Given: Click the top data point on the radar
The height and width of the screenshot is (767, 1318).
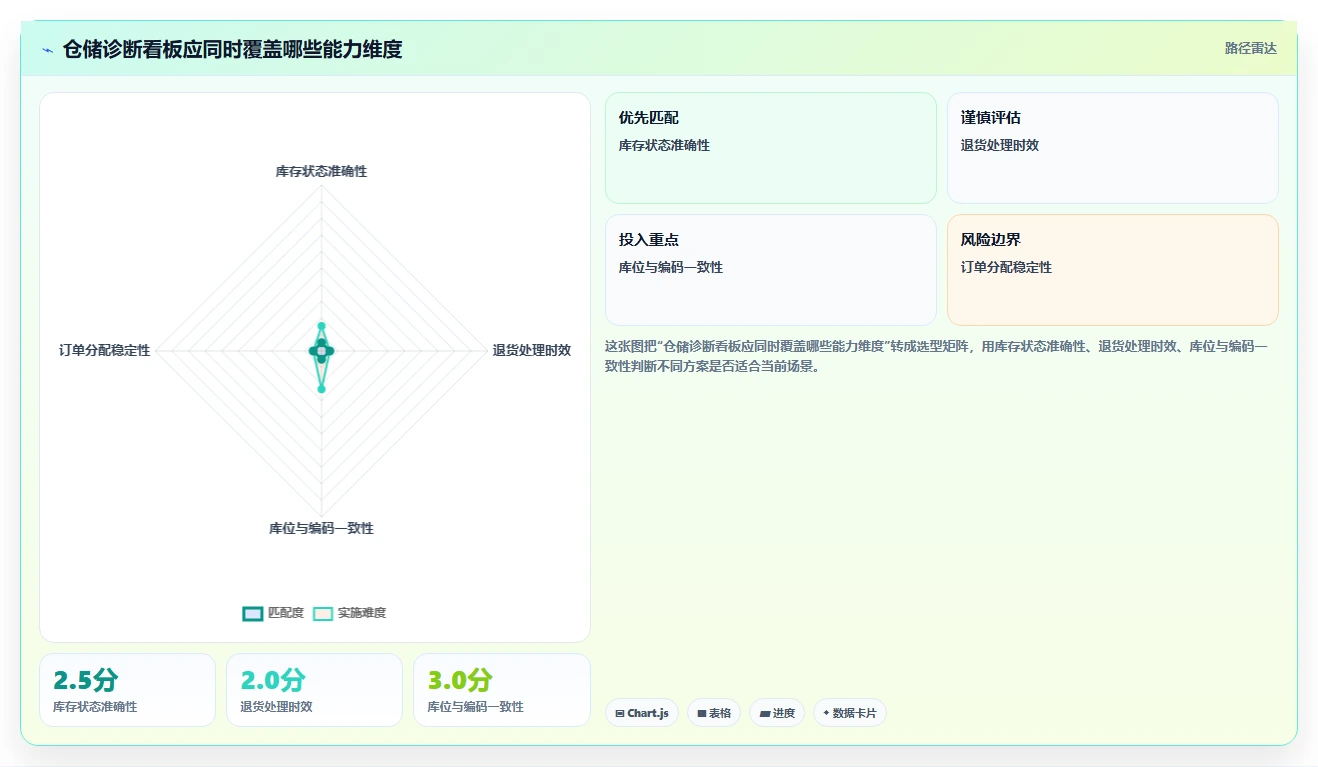Looking at the screenshot, I should [x=321, y=326].
